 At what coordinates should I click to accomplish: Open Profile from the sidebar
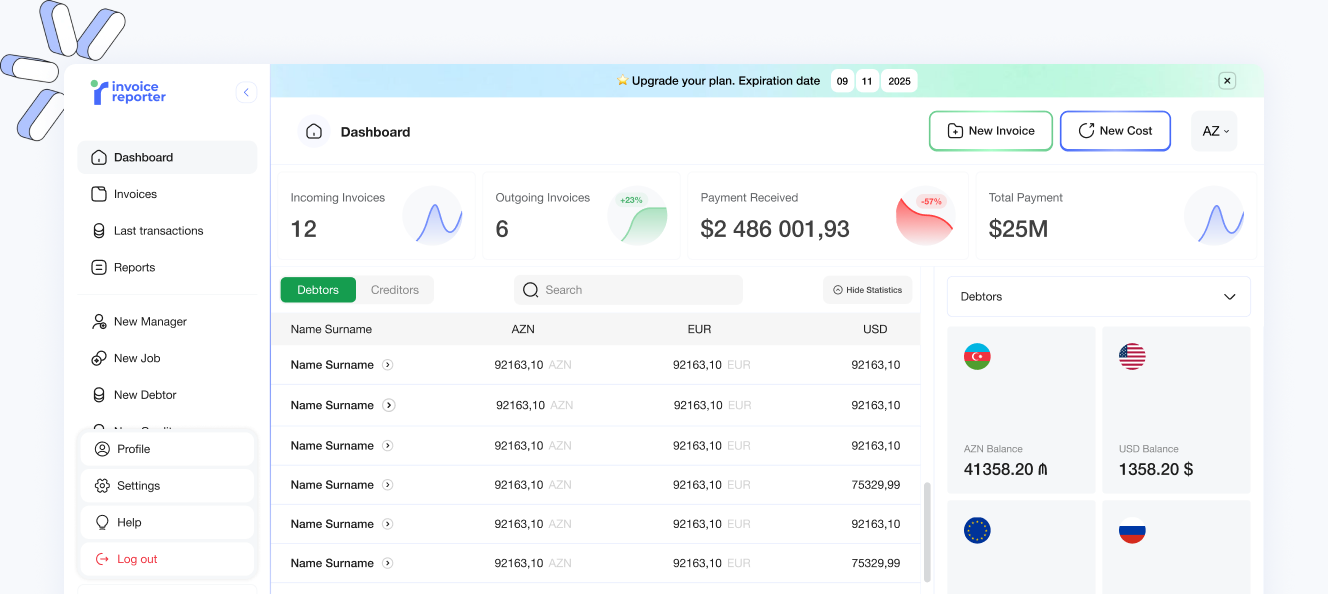coord(167,449)
